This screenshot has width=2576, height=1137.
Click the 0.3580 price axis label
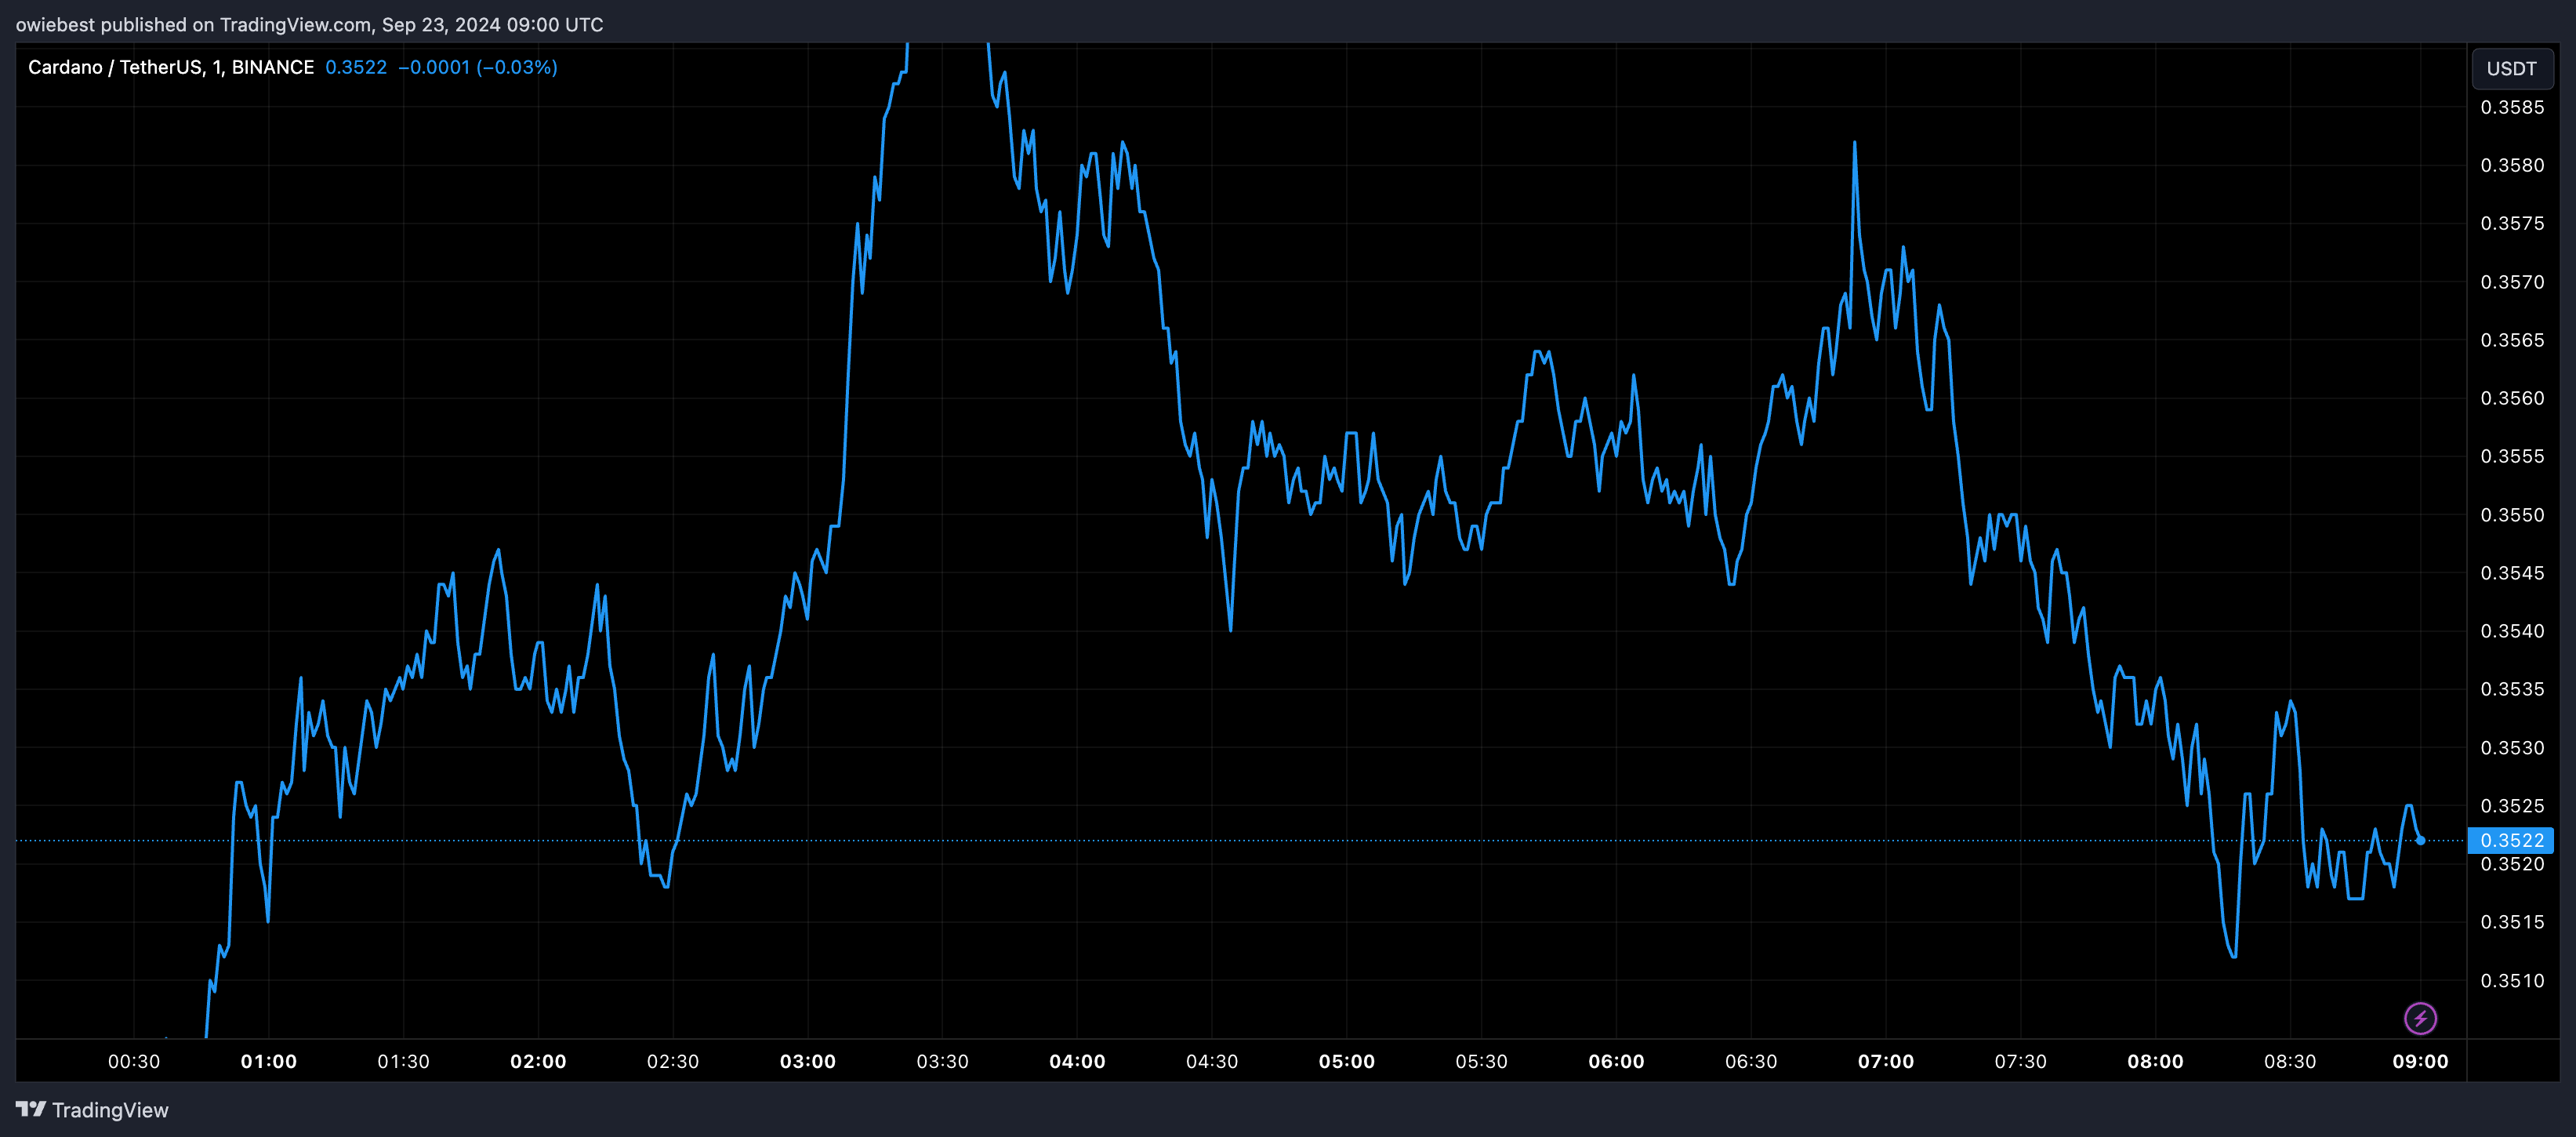[x=2512, y=165]
